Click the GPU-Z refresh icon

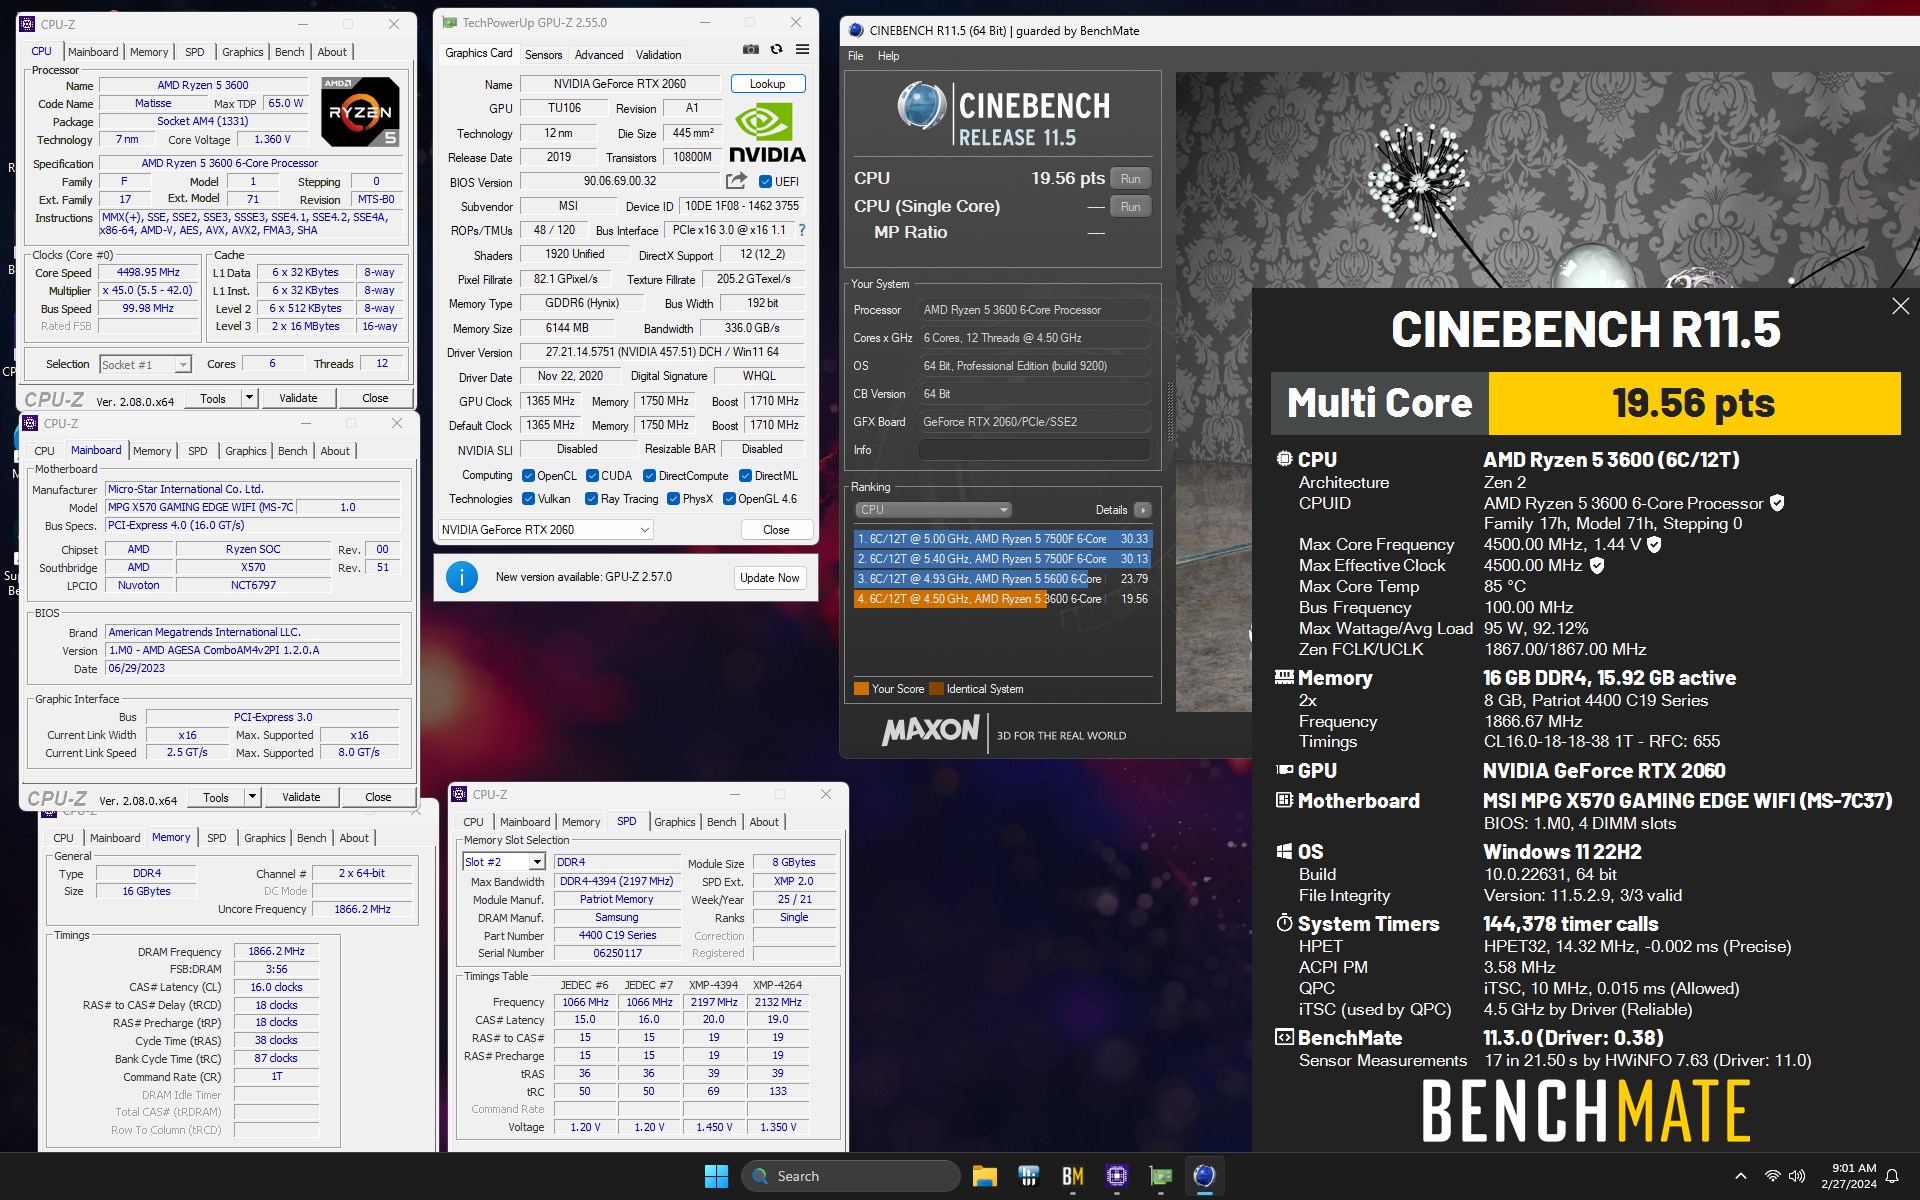[x=776, y=49]
